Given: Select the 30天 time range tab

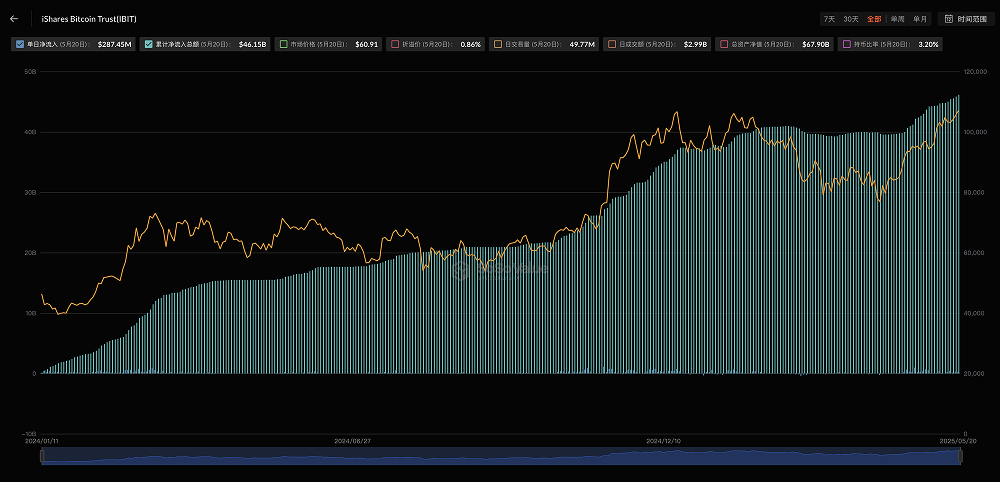Looking at the screenshot, I should 851,19.
